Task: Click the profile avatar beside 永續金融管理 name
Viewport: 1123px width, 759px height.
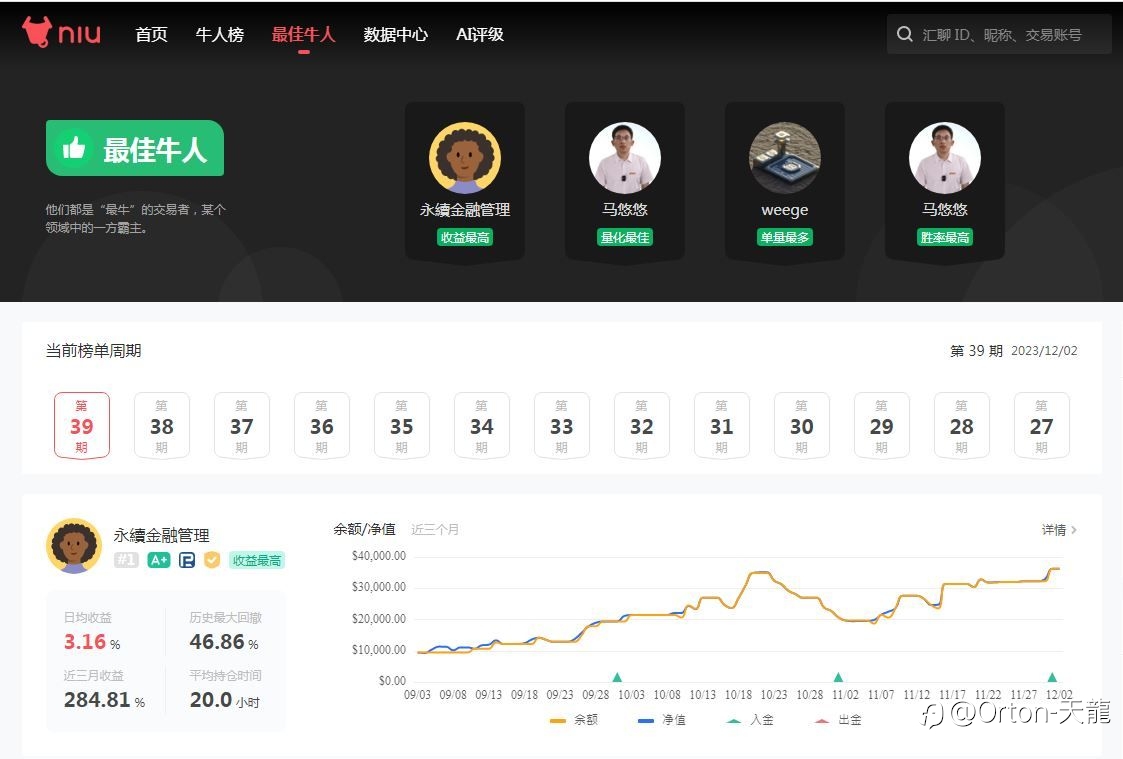Action: click(x=74, y=546)
